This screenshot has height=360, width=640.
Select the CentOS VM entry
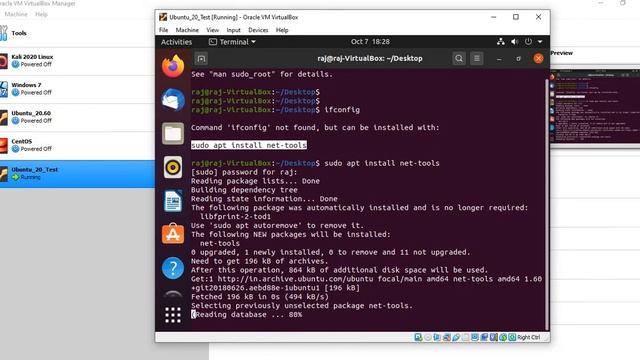tap(78, 145)
